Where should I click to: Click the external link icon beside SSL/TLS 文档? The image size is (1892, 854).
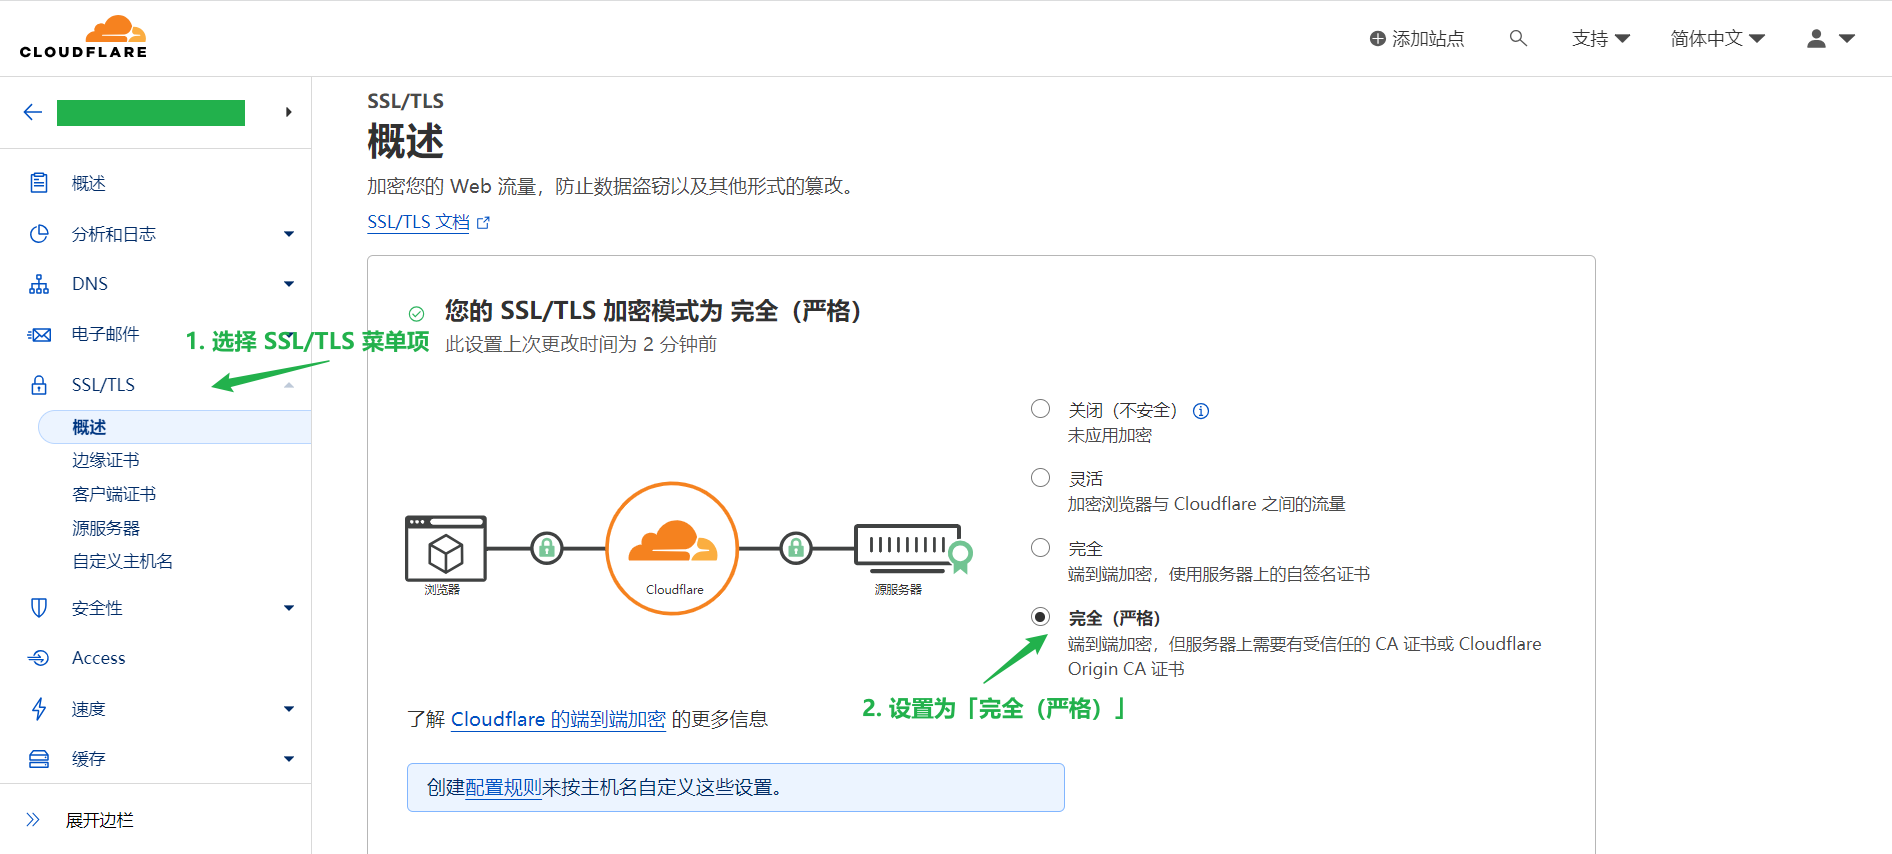pyautogui.click(x=483, y=223)
